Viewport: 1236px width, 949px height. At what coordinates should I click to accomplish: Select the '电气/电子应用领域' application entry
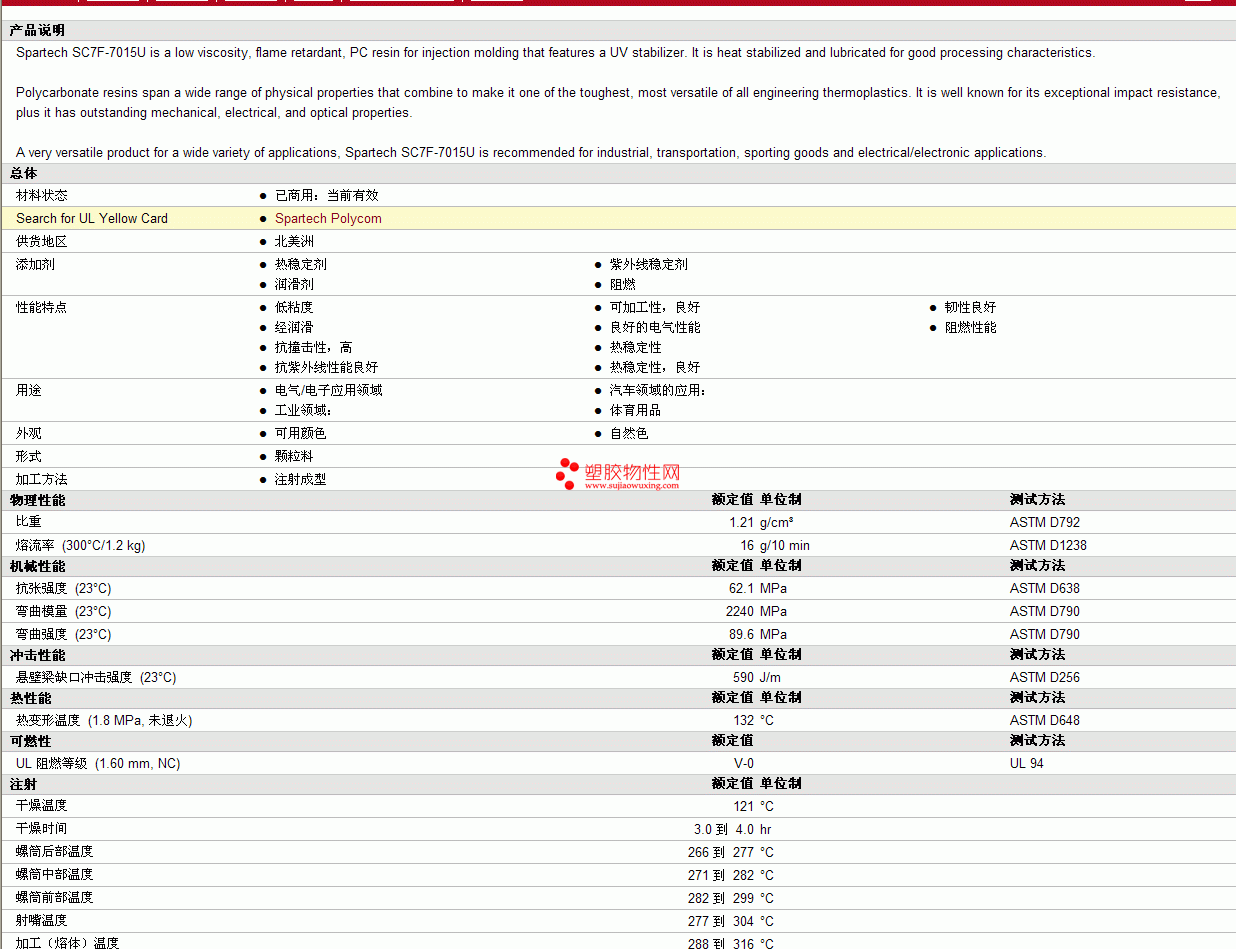tap(329, 390)
